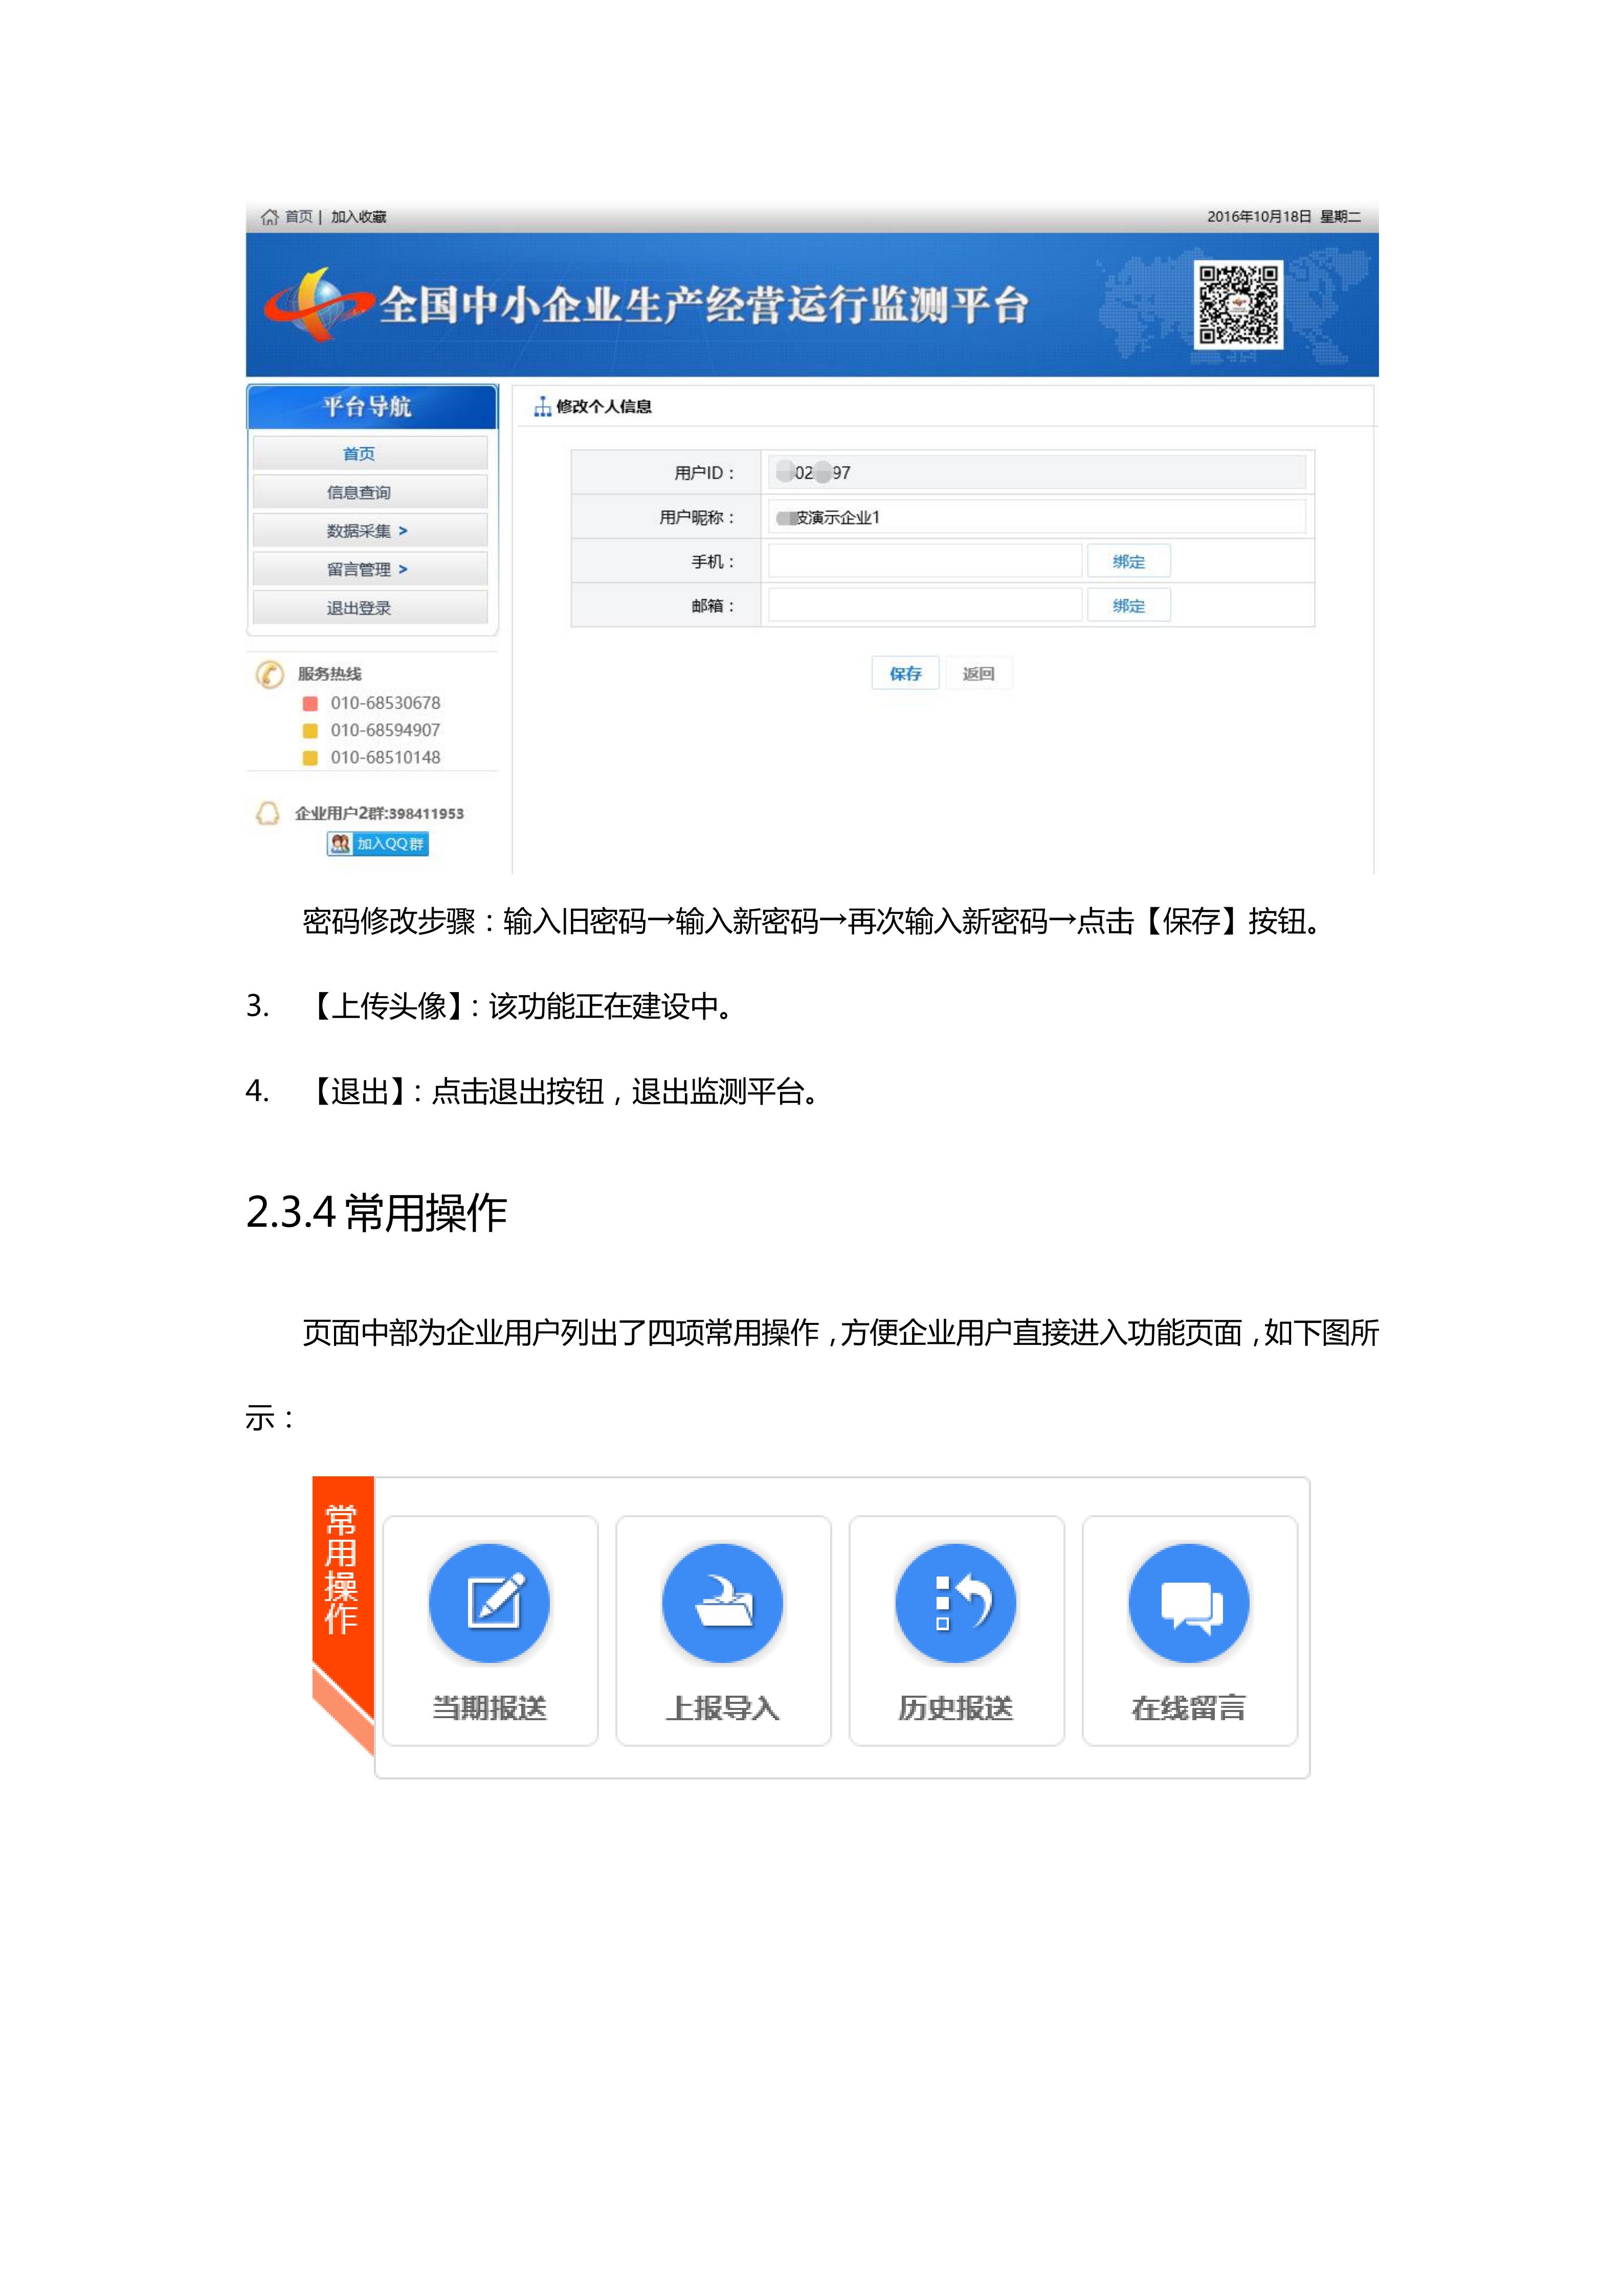Click the 当期报送 pencil icon
The height and width of the screenshot is (2296, 1624).
[x=489, y=1602]
